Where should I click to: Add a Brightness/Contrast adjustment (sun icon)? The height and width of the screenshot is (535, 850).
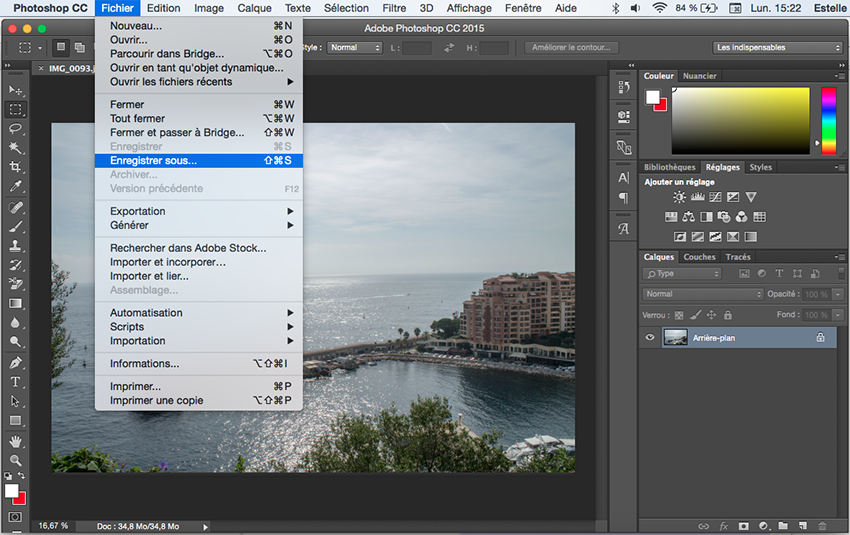[x=680, y=197]
